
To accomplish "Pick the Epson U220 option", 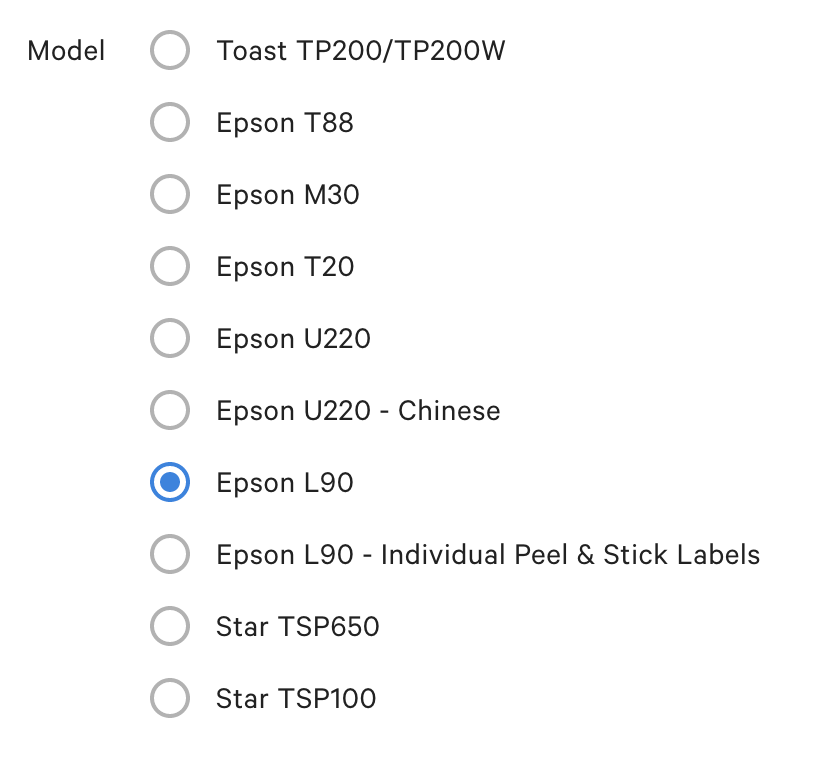I will (x=170, y=338).
